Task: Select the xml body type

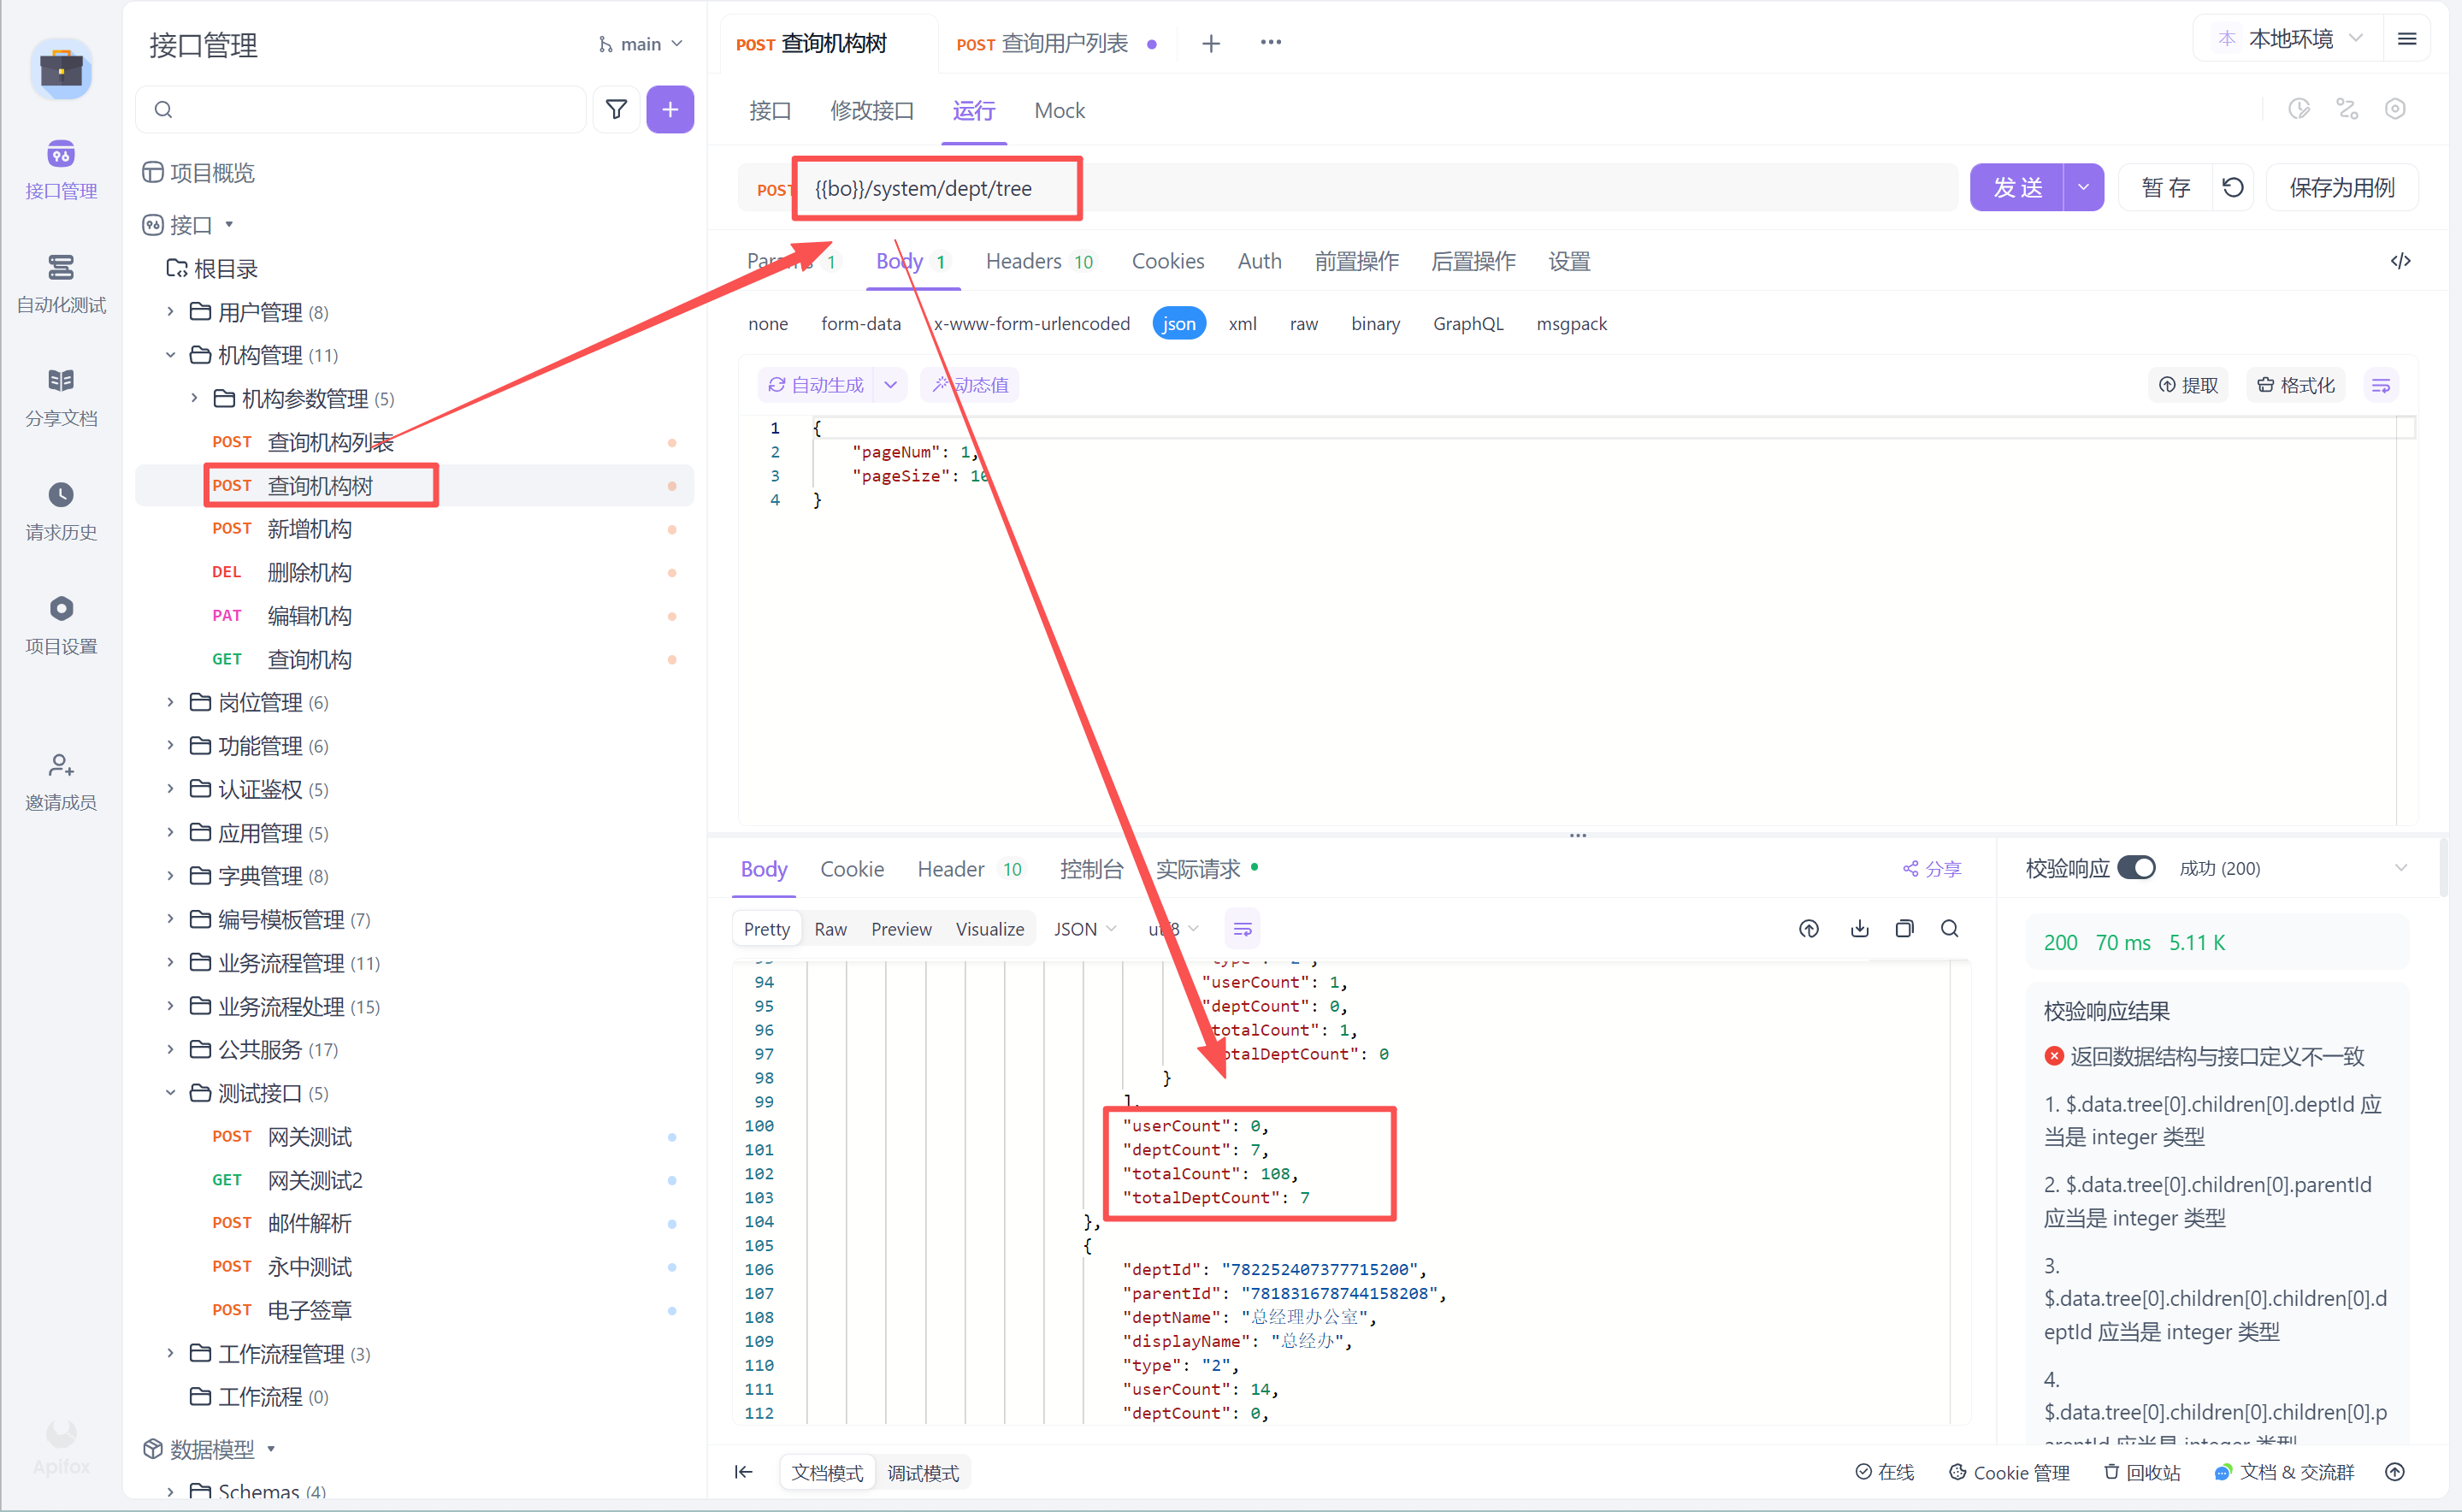Action: tap(1242, 323)
